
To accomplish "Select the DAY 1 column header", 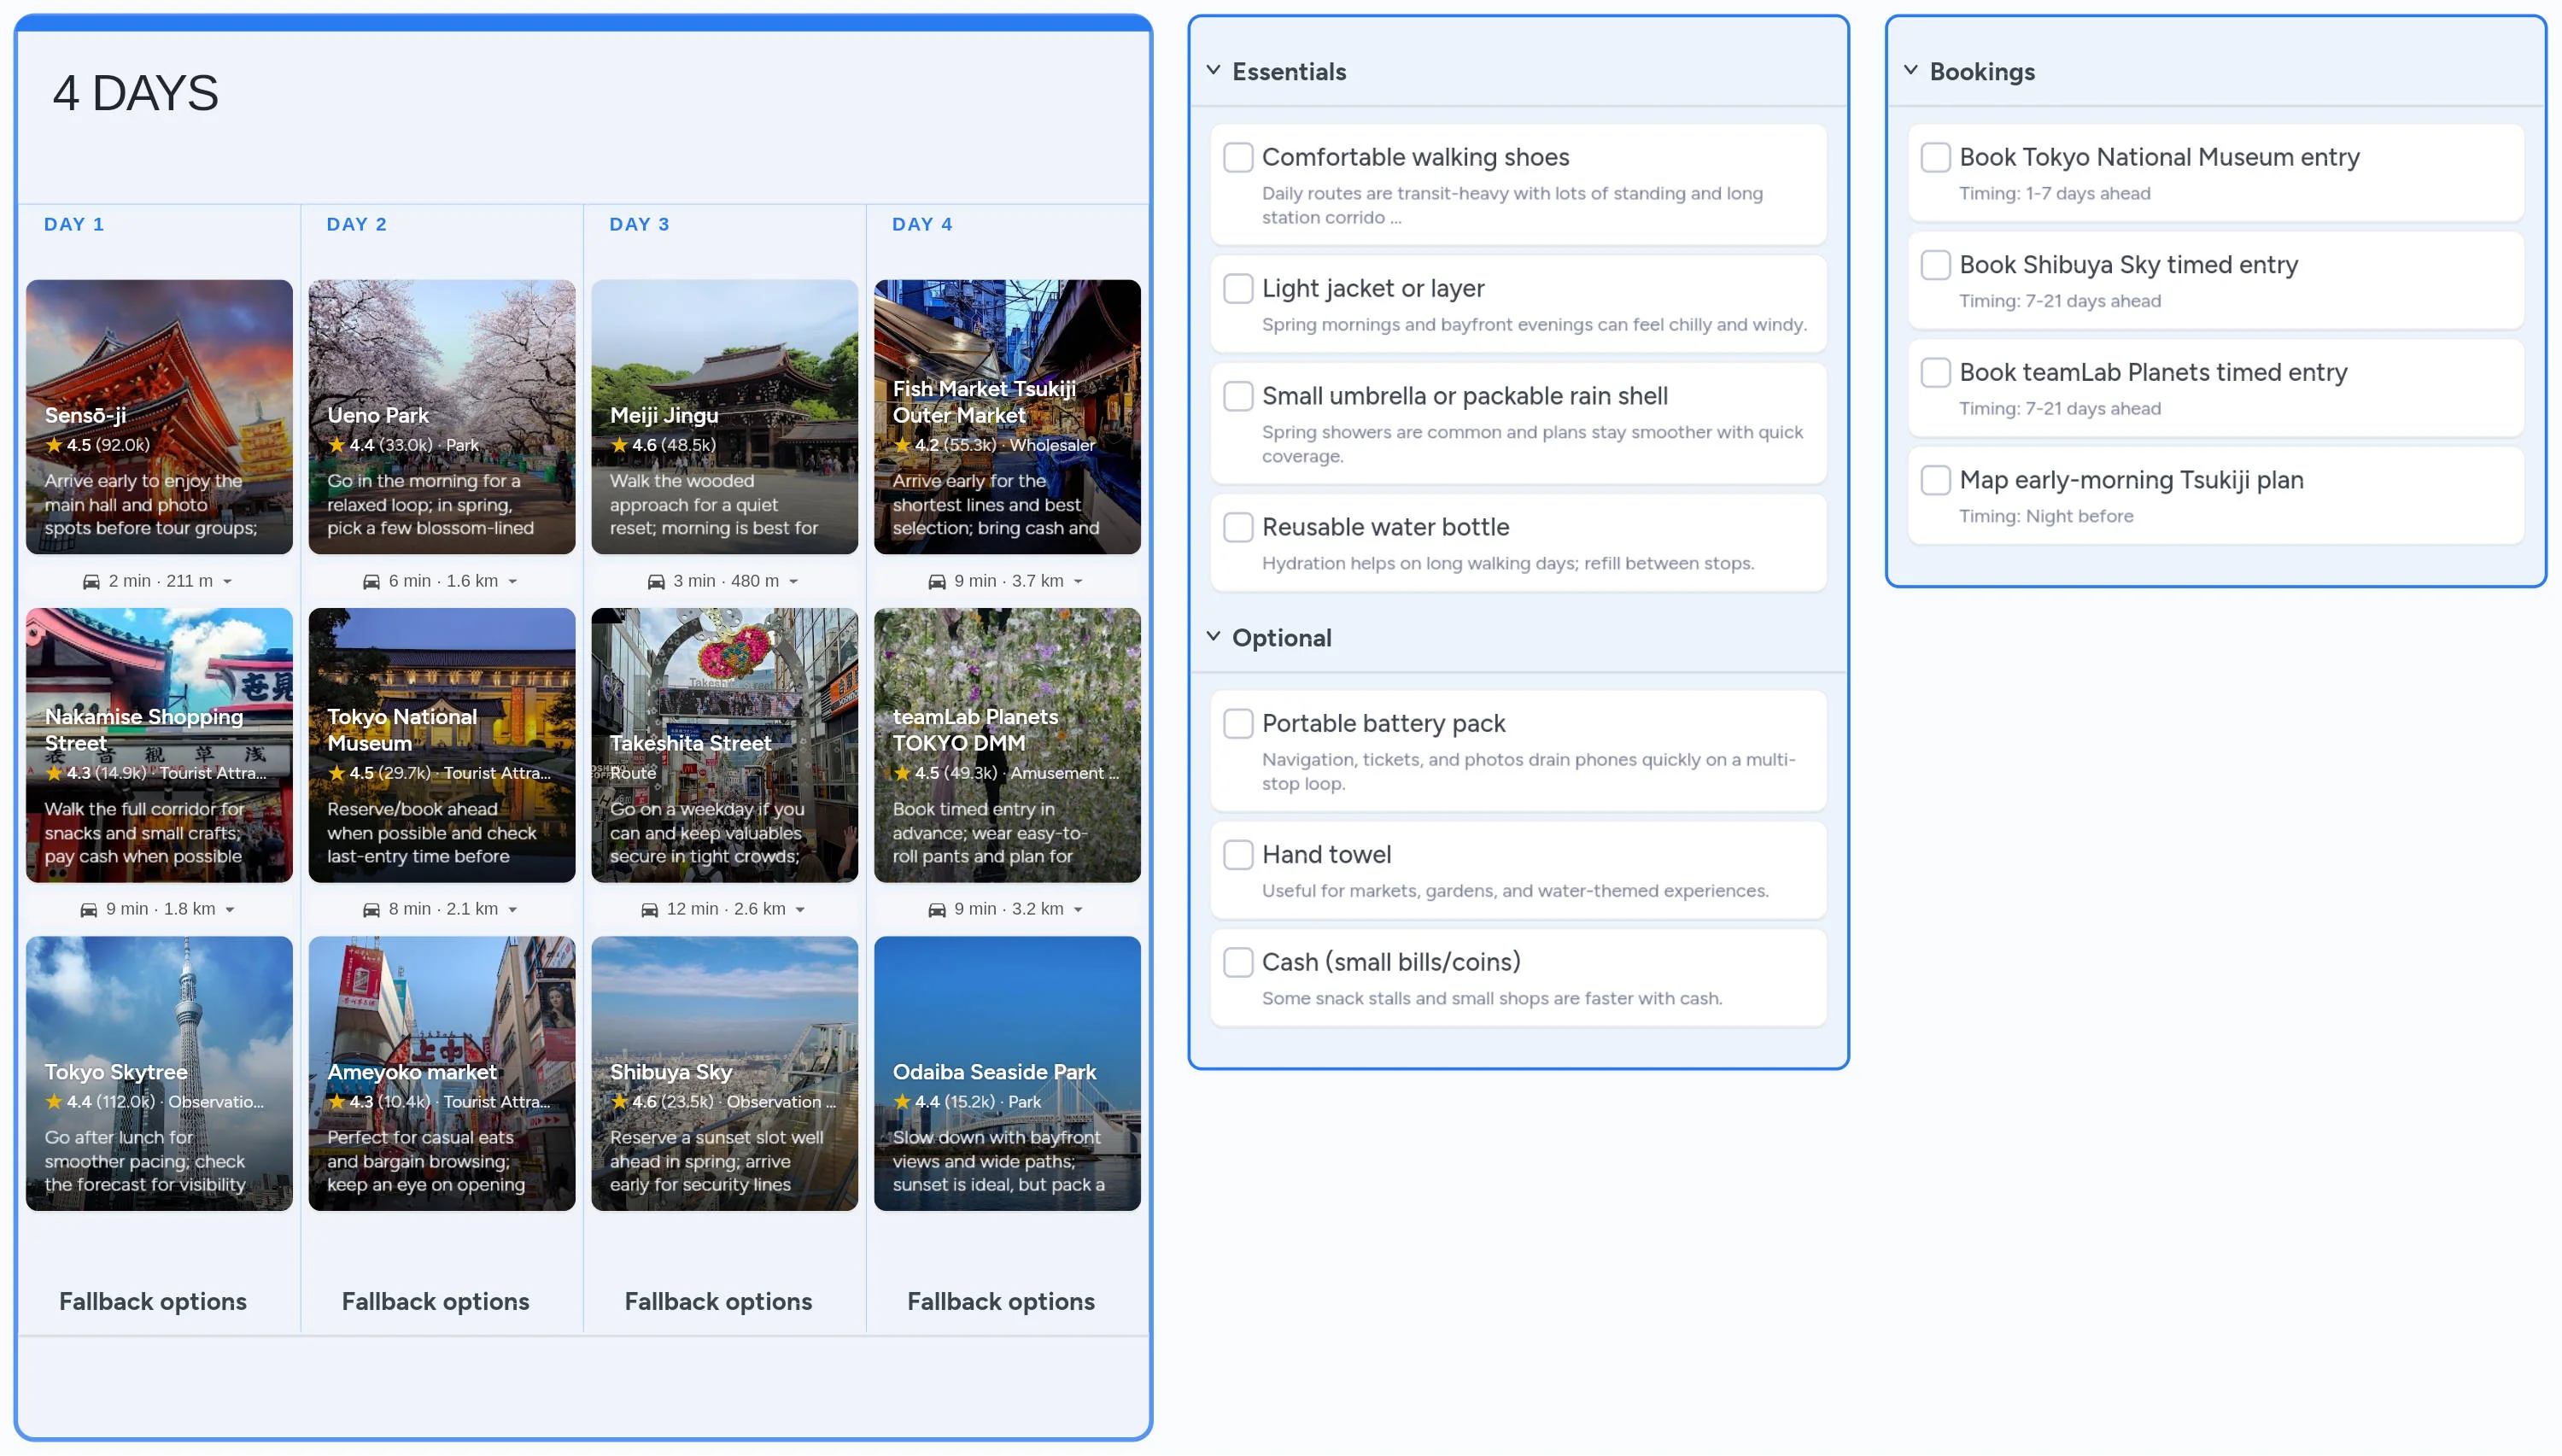I will 74,224.
